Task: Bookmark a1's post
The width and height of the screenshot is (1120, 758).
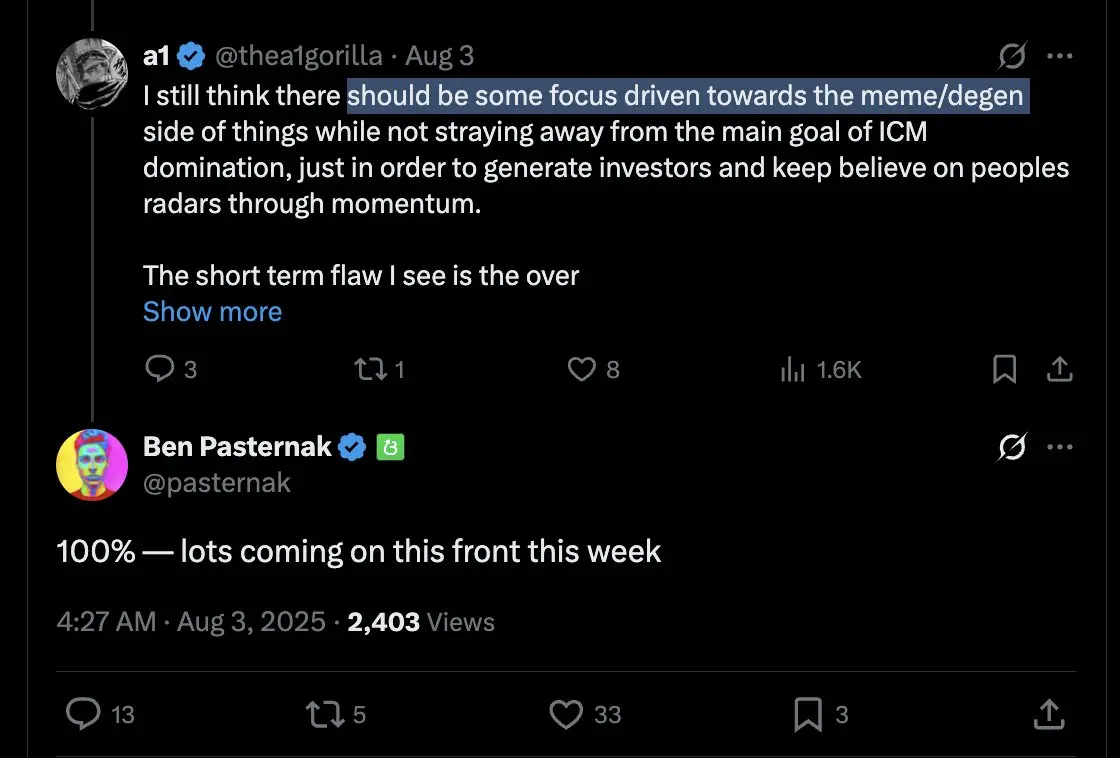Action: (1004, 369)
